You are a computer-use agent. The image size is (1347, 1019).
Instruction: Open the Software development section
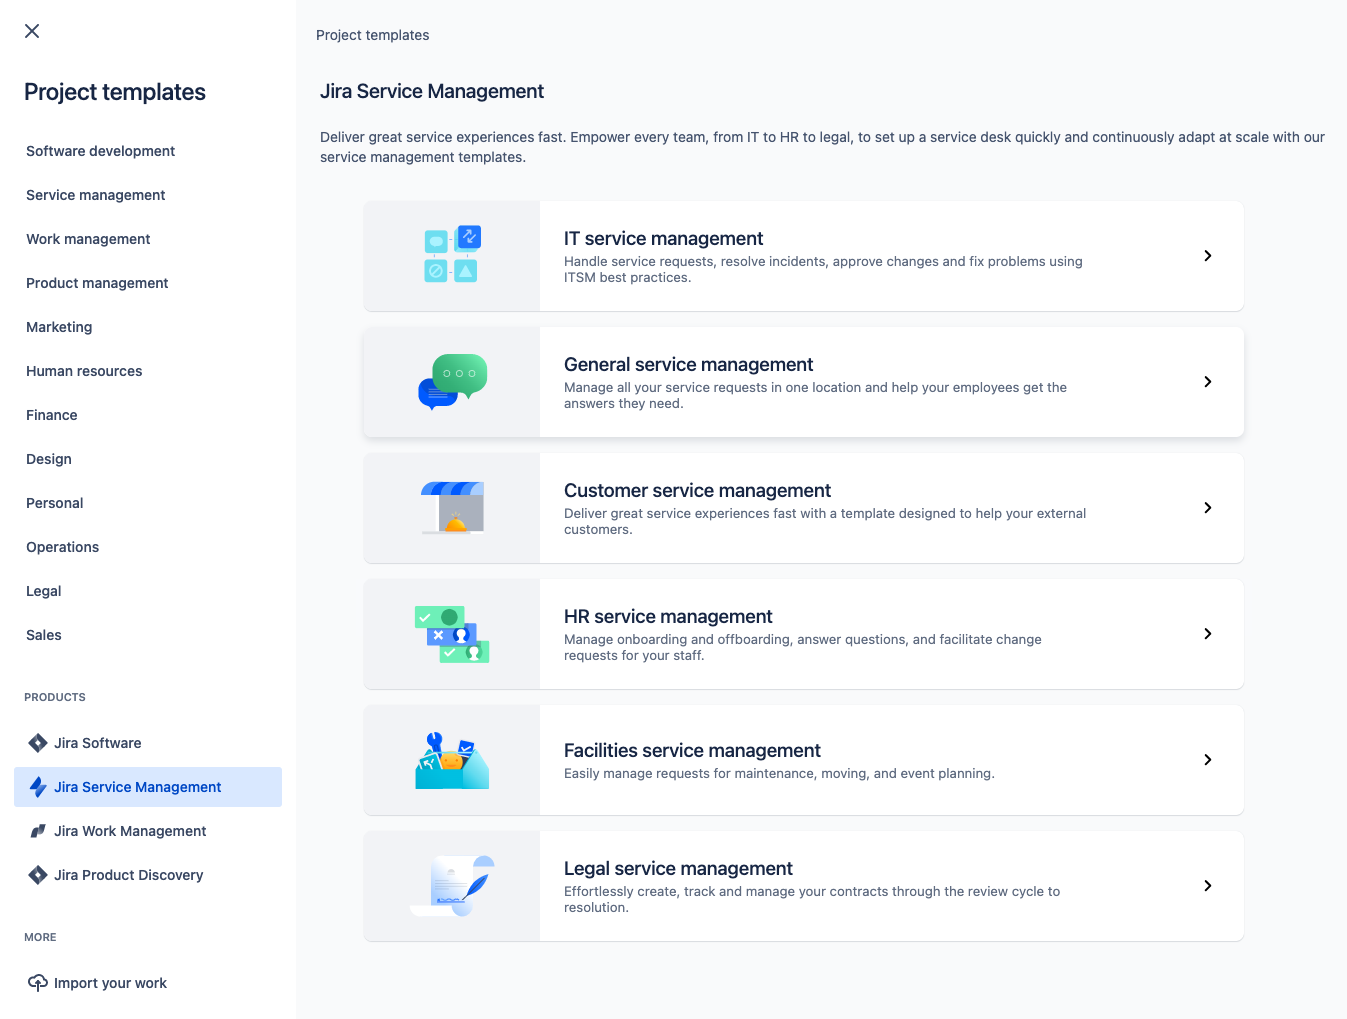point(100,151)
